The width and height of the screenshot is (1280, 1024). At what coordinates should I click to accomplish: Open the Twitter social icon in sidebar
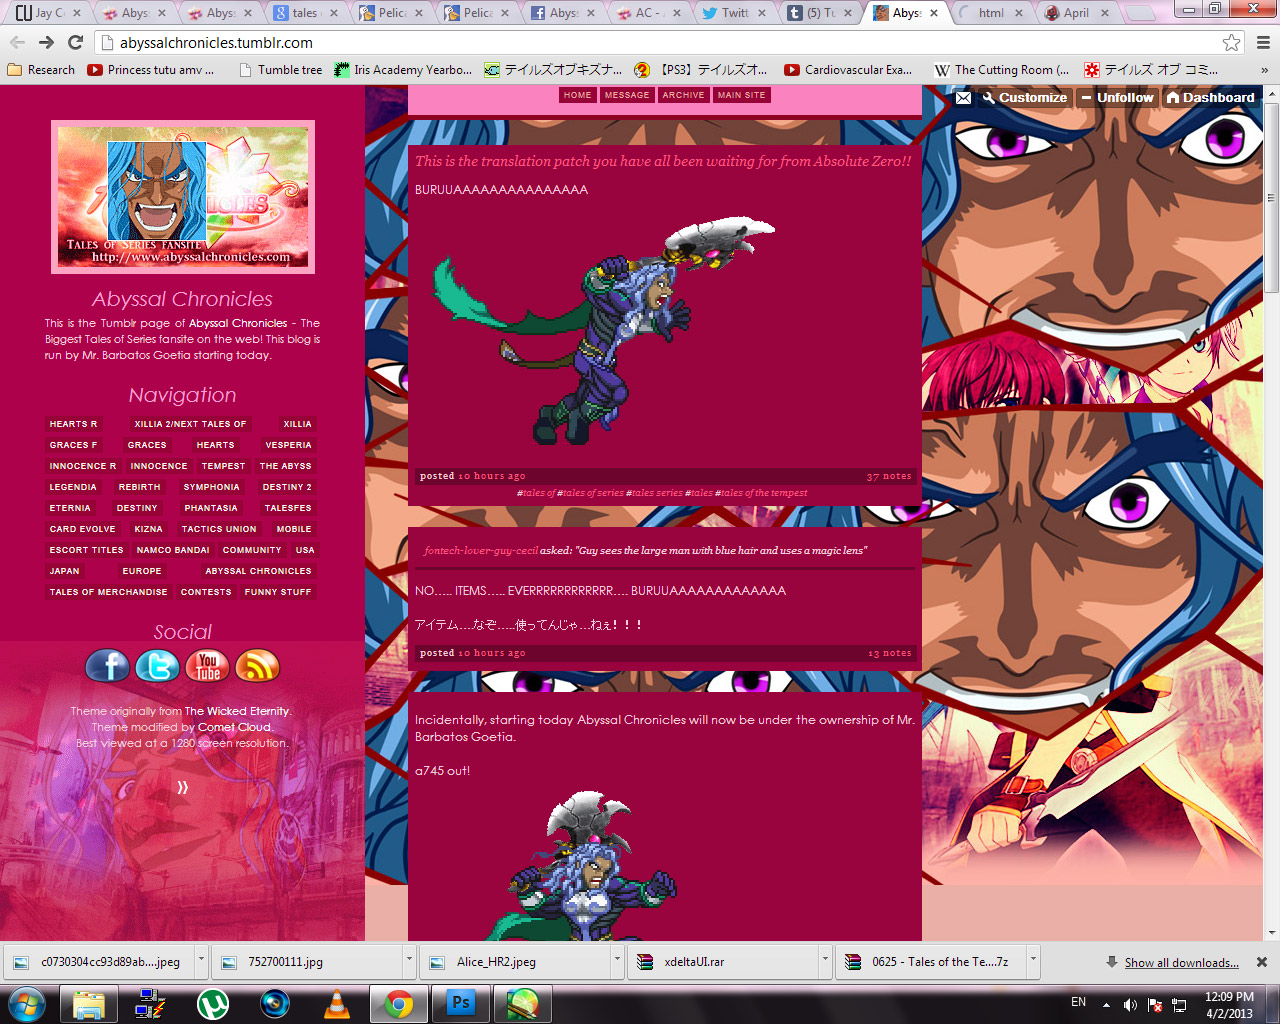tap(157, 666)
